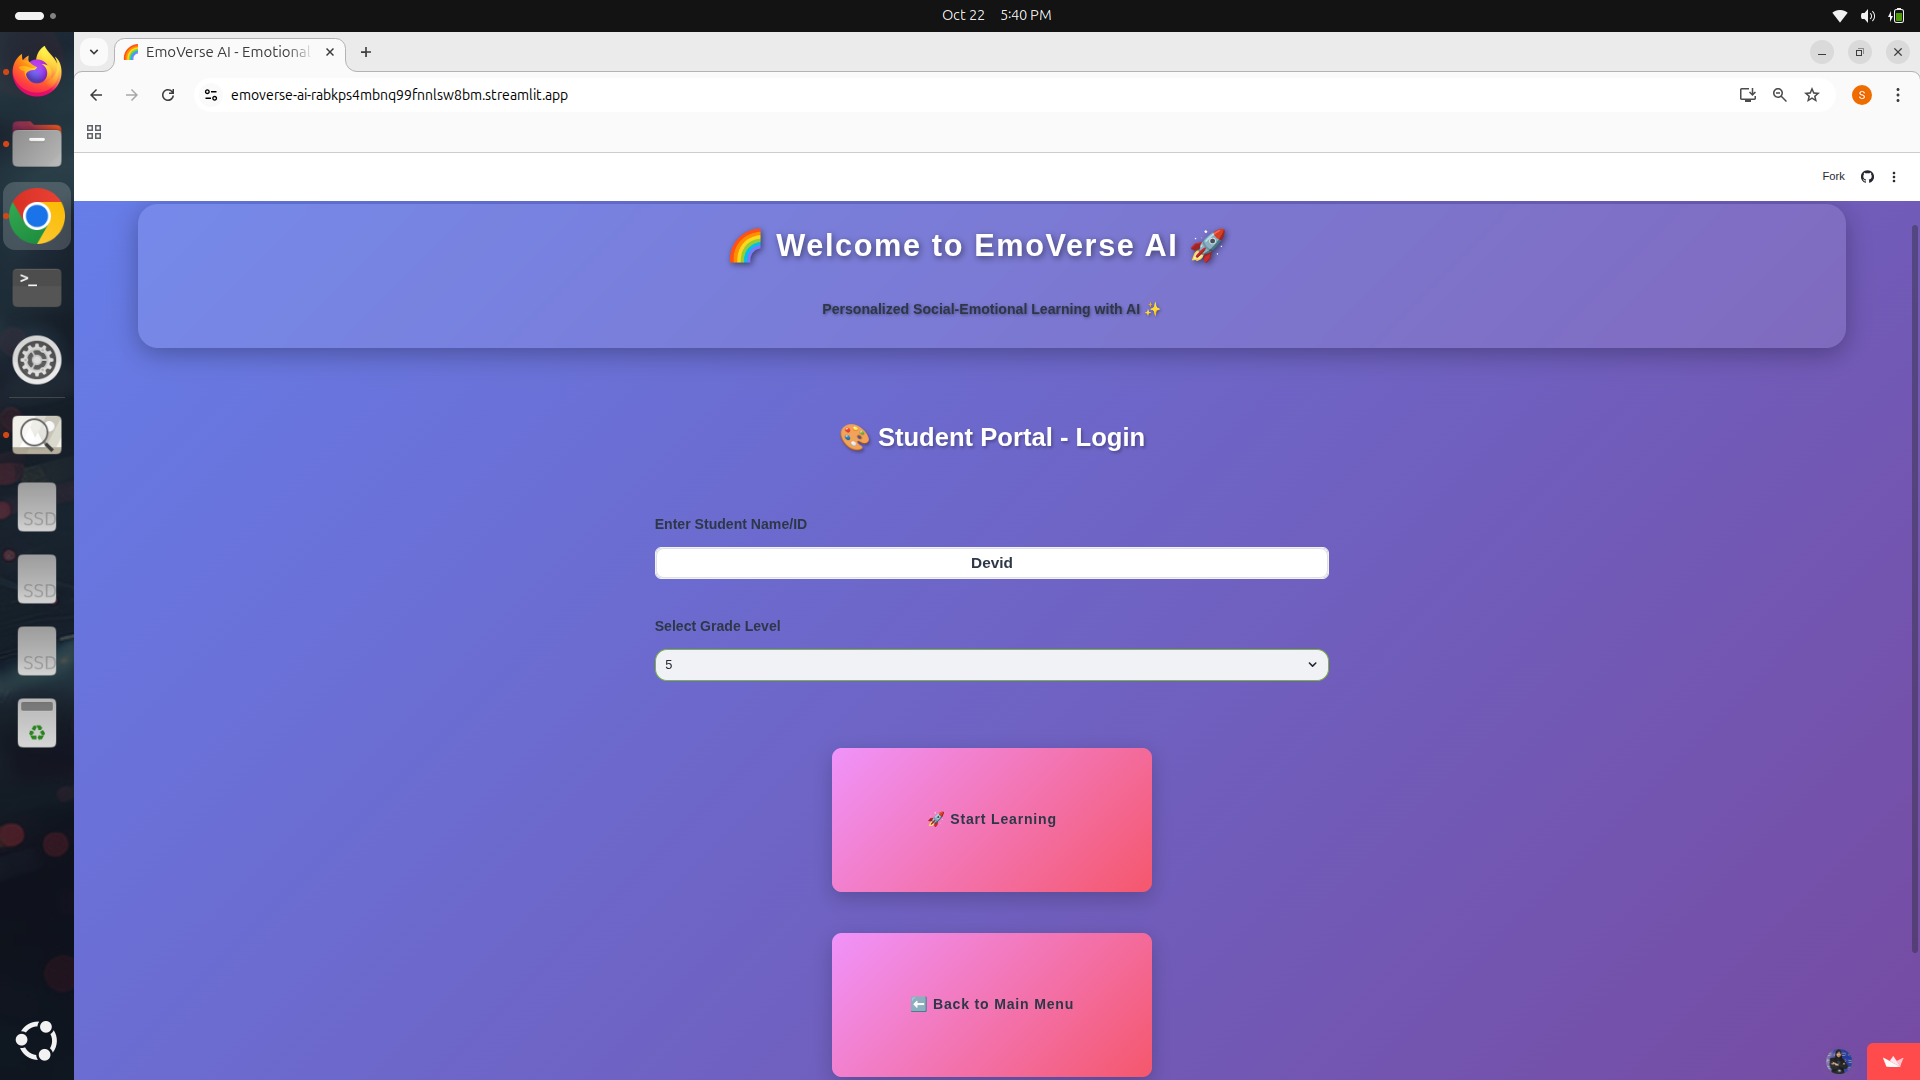Open the GitHub repository icon
Viewport: 1920px width, 1080px height.
tap(1867, 177)
